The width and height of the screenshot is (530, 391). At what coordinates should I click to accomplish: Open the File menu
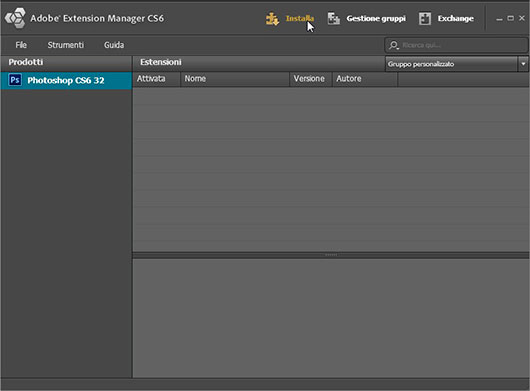tap(21, 45)
